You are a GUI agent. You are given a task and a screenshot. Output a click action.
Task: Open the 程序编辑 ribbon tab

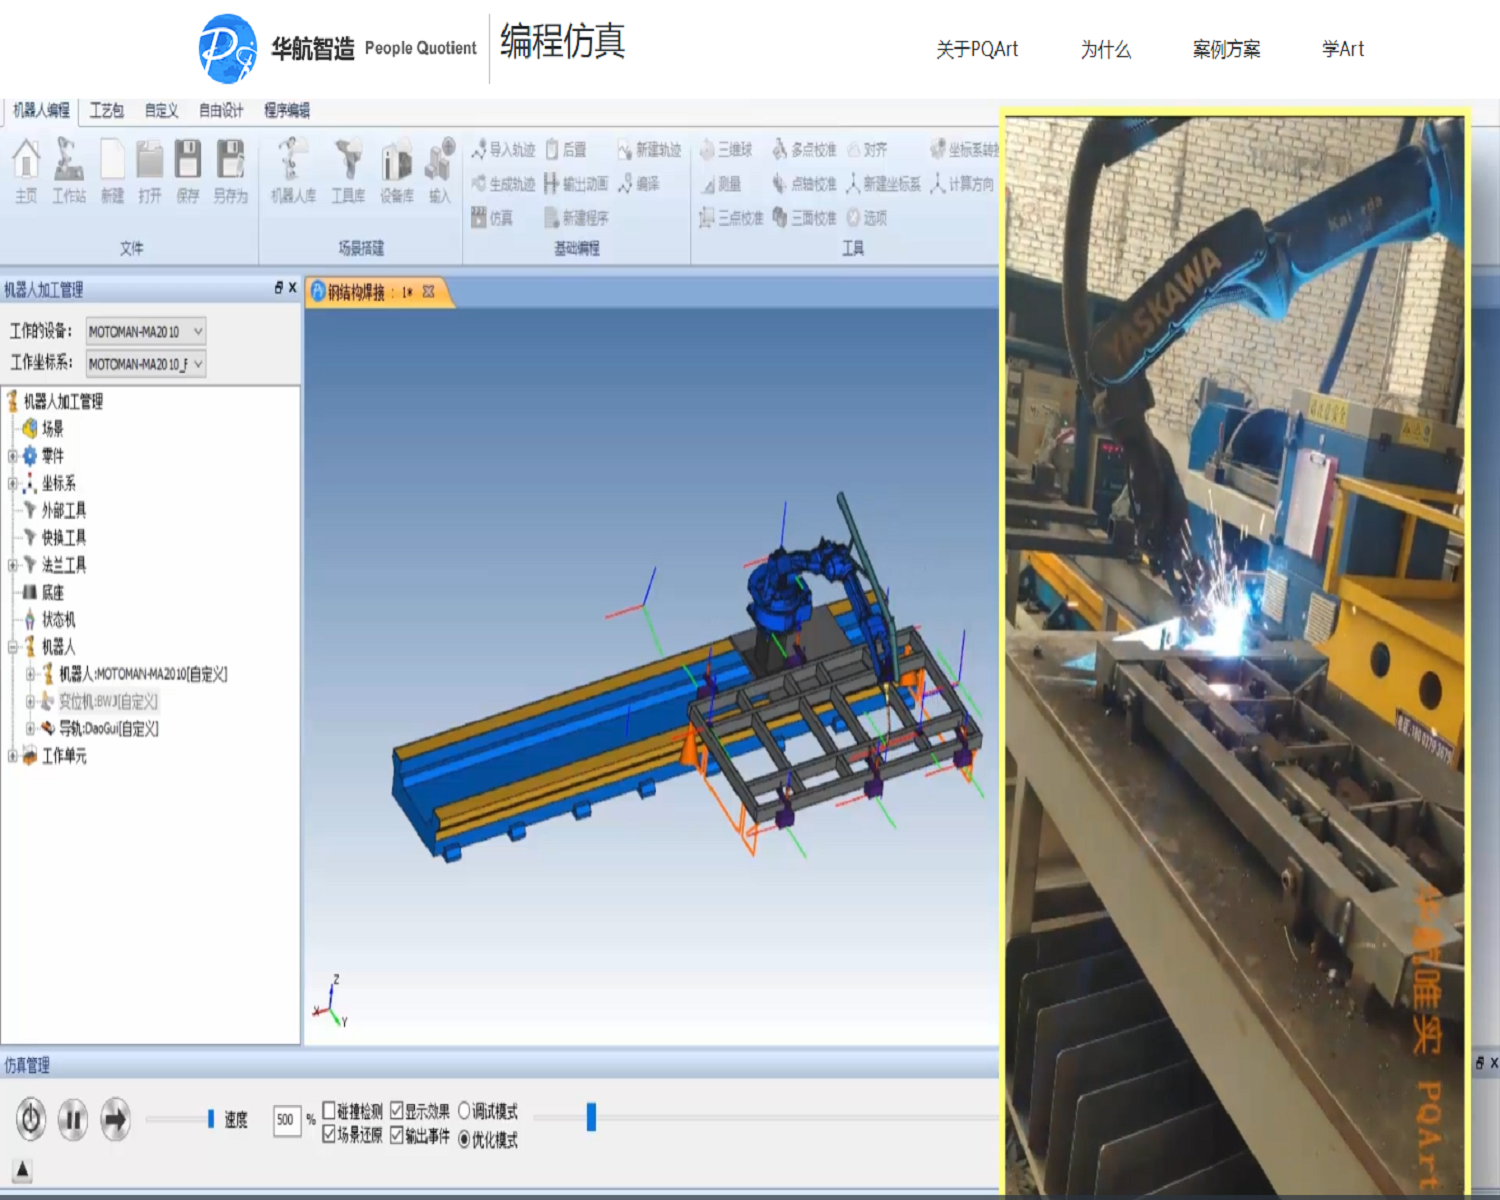coord(286,110)
